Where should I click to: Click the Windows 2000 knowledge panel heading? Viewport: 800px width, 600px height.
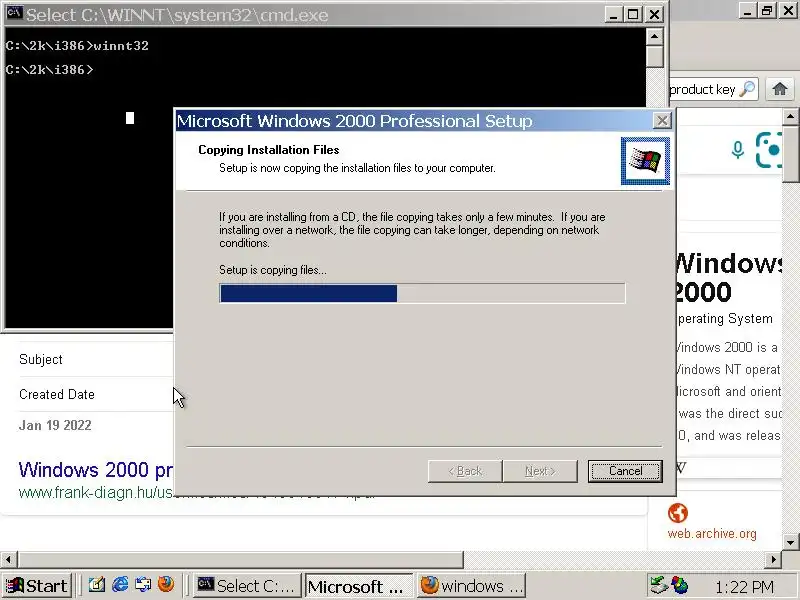(x=727, y=278)
